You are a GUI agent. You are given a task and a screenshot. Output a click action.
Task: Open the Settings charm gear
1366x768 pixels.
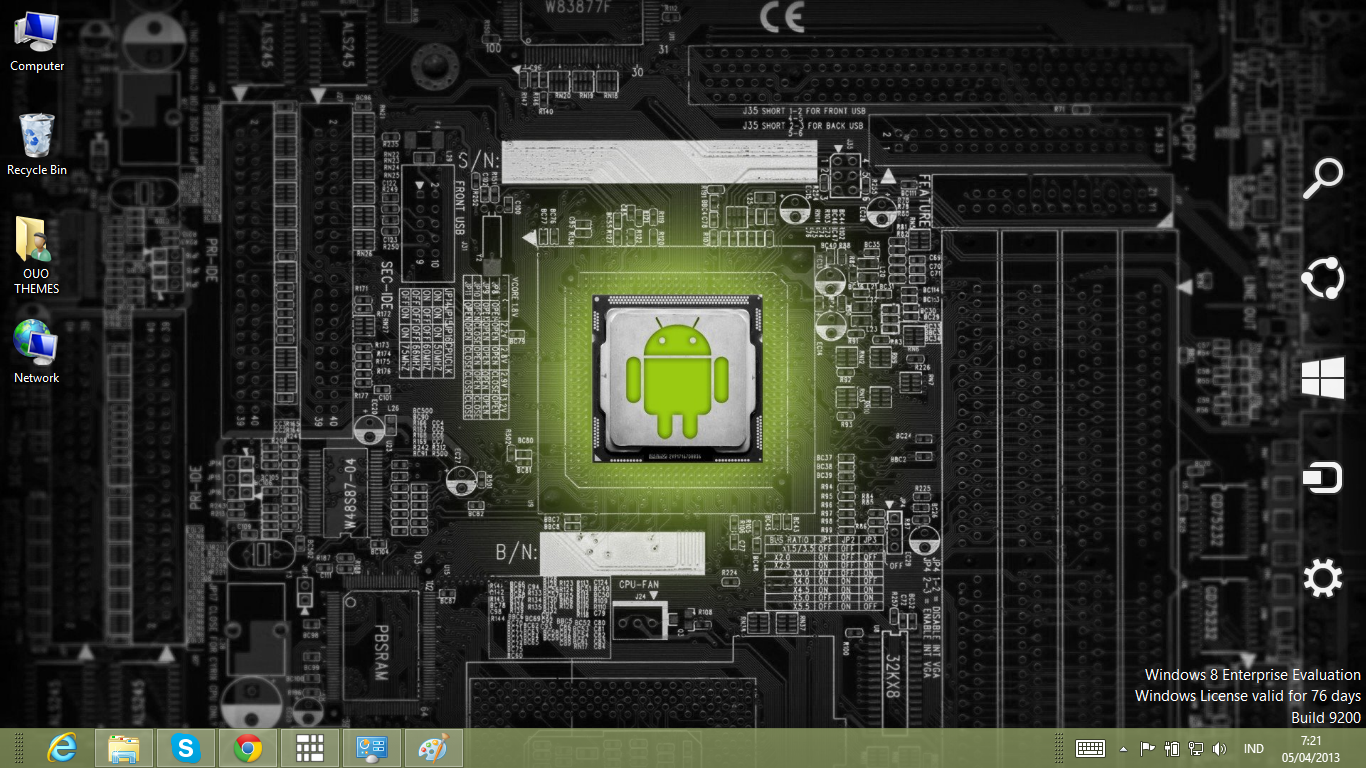pos(1323,579)
